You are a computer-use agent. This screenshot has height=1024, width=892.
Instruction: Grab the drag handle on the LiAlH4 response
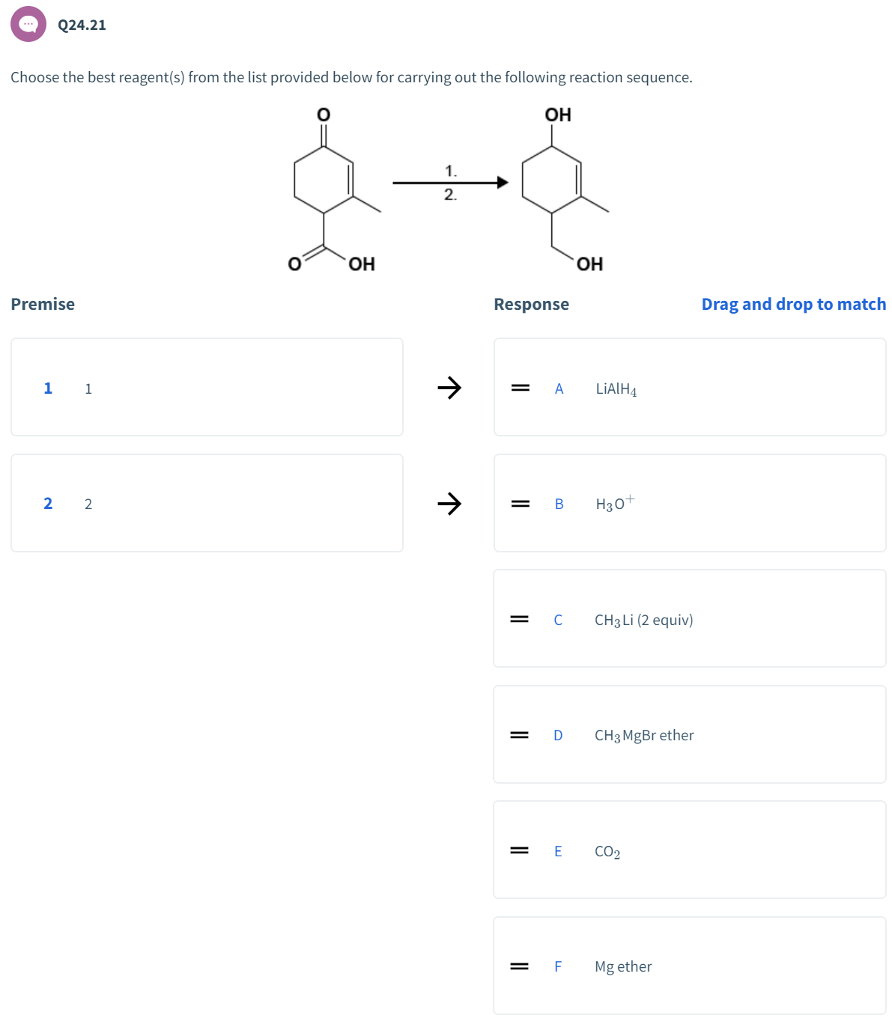[x=519, y=388]
